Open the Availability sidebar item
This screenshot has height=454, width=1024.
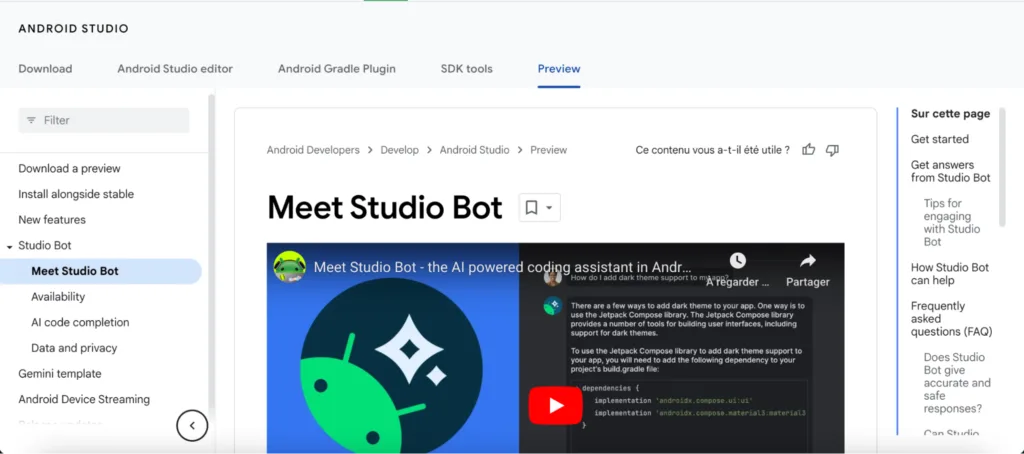pyautogui.click(x=58, y=297)
